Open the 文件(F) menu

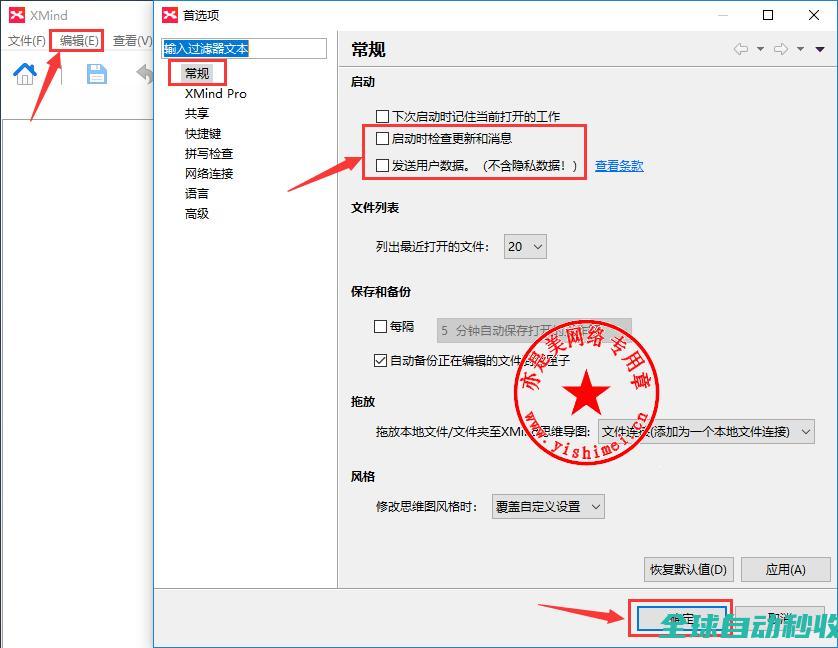pyautogui.click(x=27, y=41)
